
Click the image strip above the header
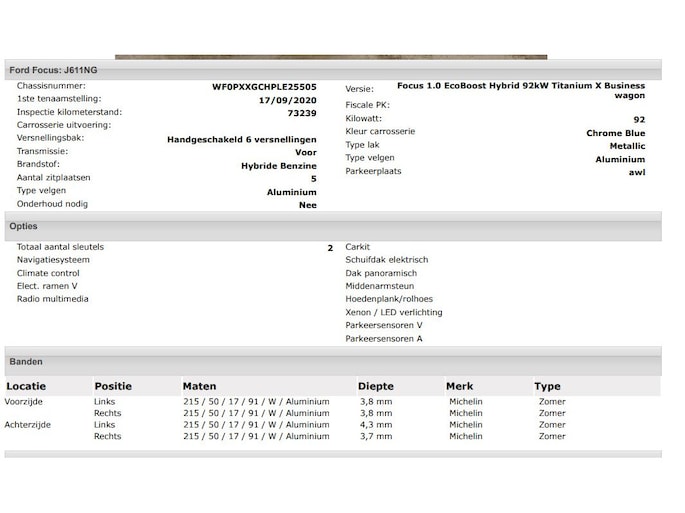click(x=330, y=57)
